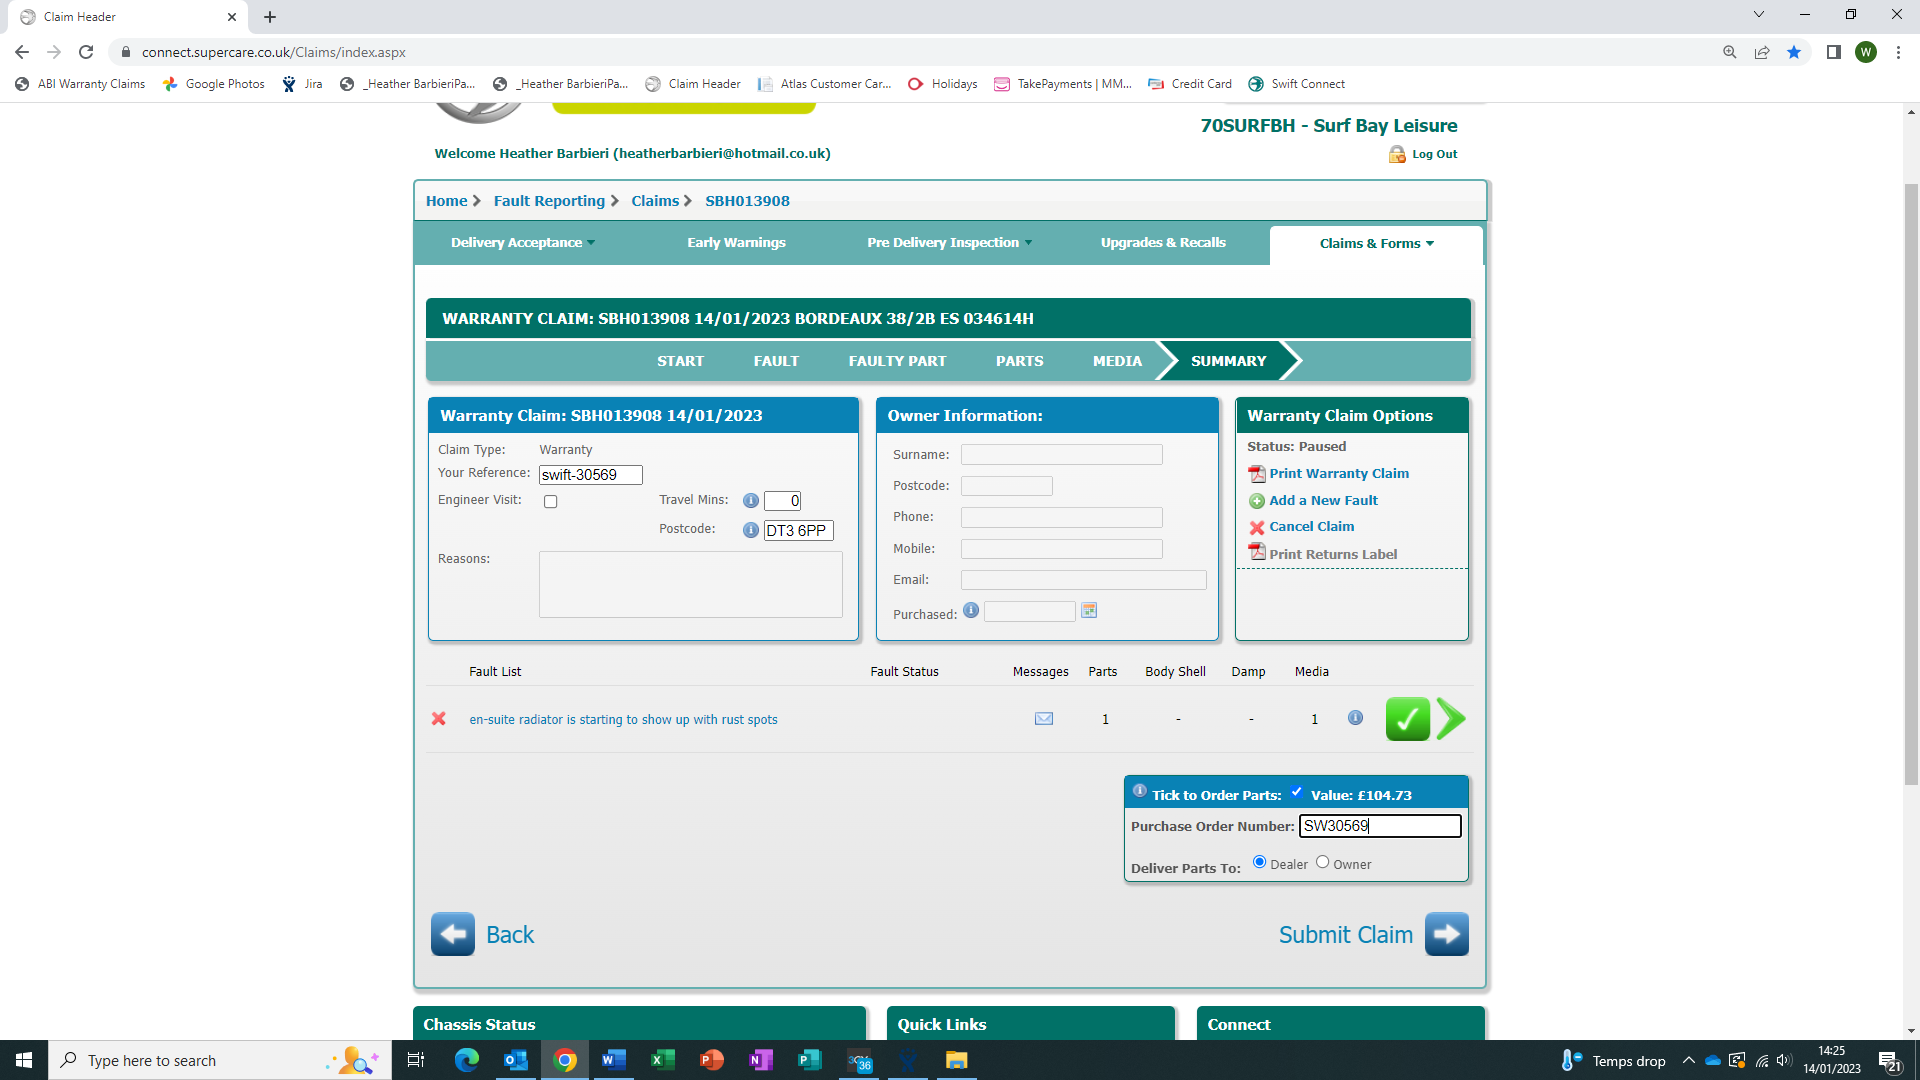Open the Purchased date calendar picker icon

pos(1089,611)
